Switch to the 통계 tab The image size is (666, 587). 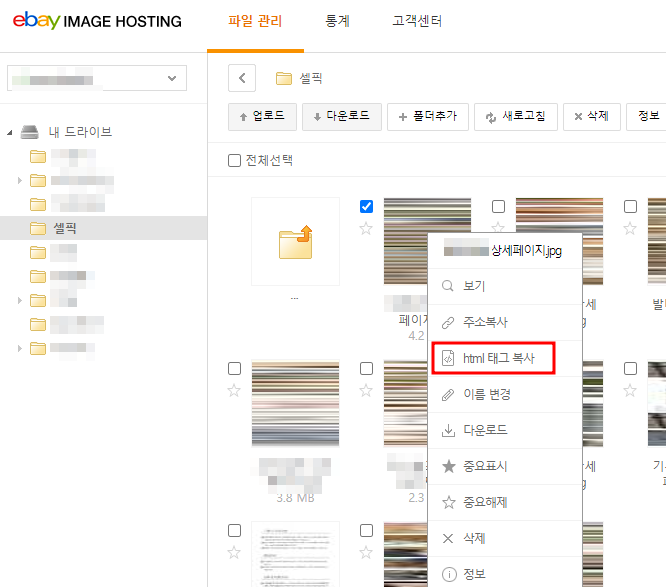(337, 21)
